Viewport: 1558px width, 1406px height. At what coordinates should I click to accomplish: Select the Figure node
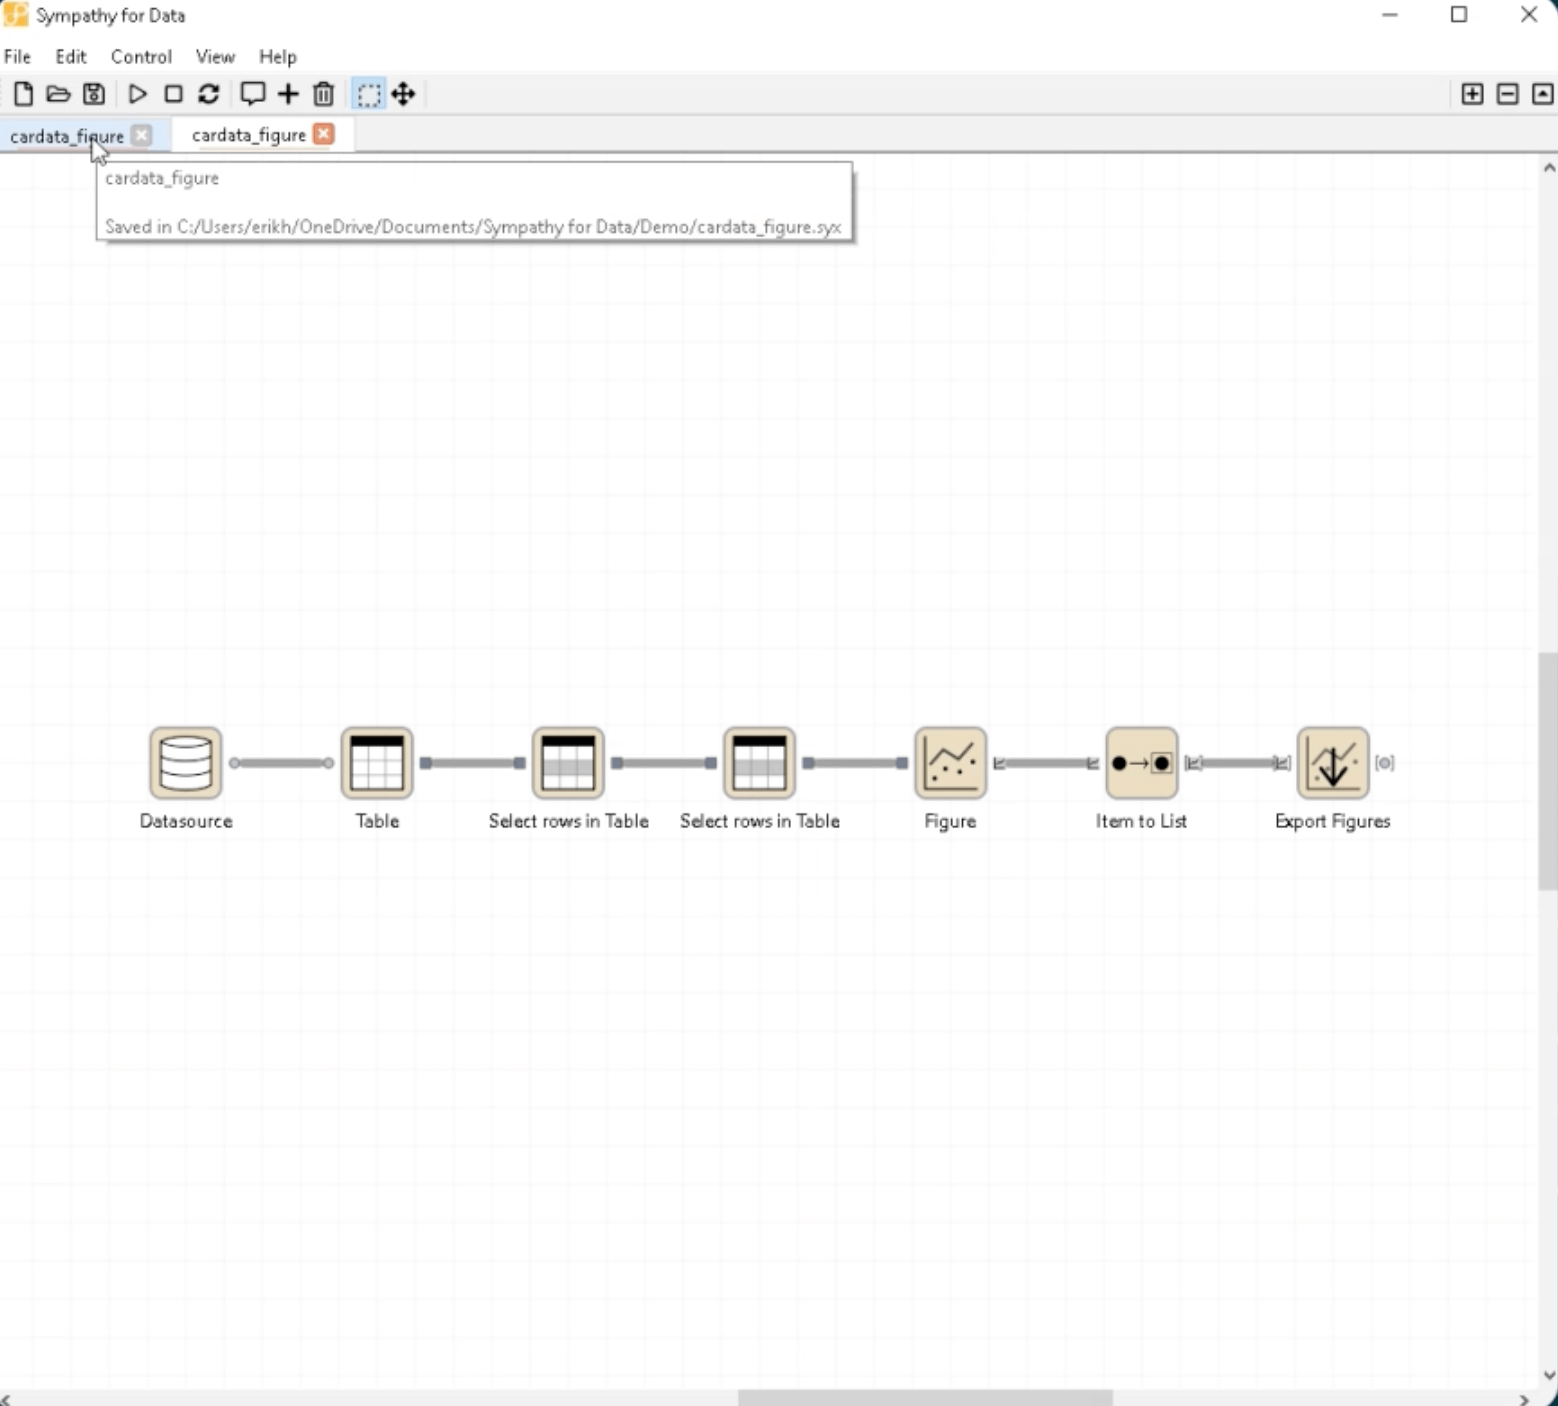(950, 763)
